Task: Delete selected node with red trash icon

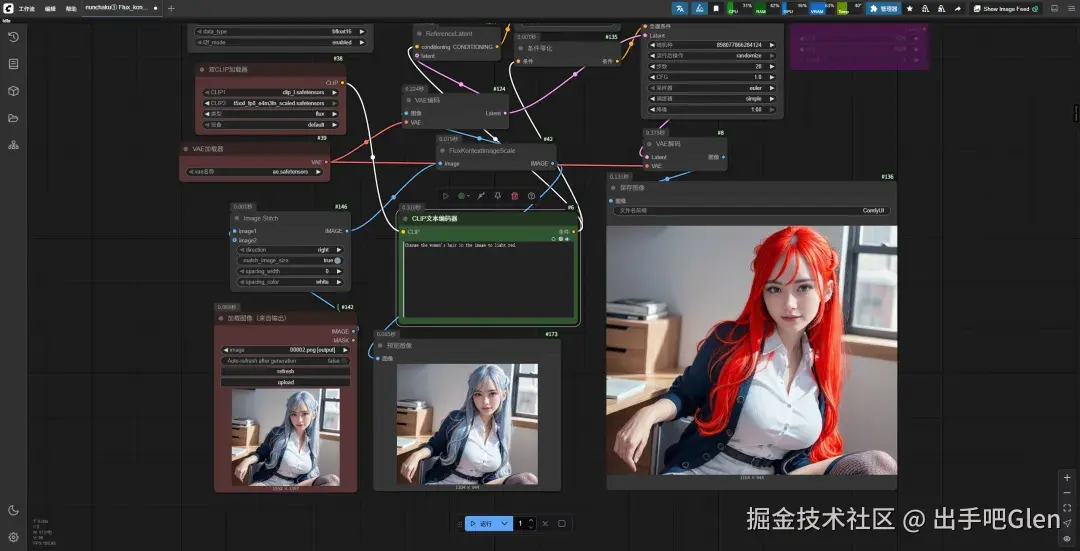Action: pos(515,196)
